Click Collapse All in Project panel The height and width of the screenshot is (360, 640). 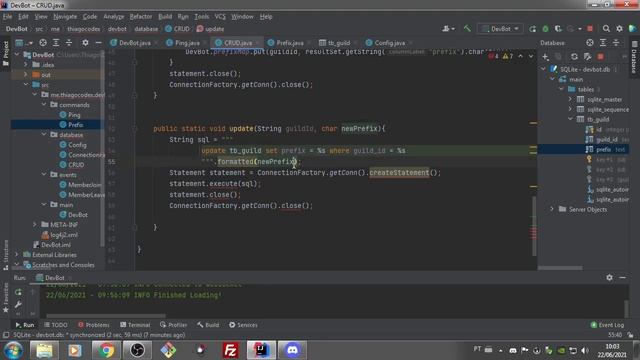coord(69,42)
